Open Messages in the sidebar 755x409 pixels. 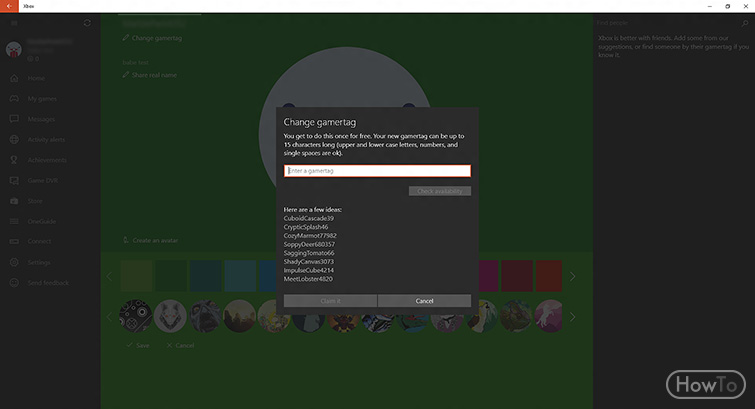point(41,119)
